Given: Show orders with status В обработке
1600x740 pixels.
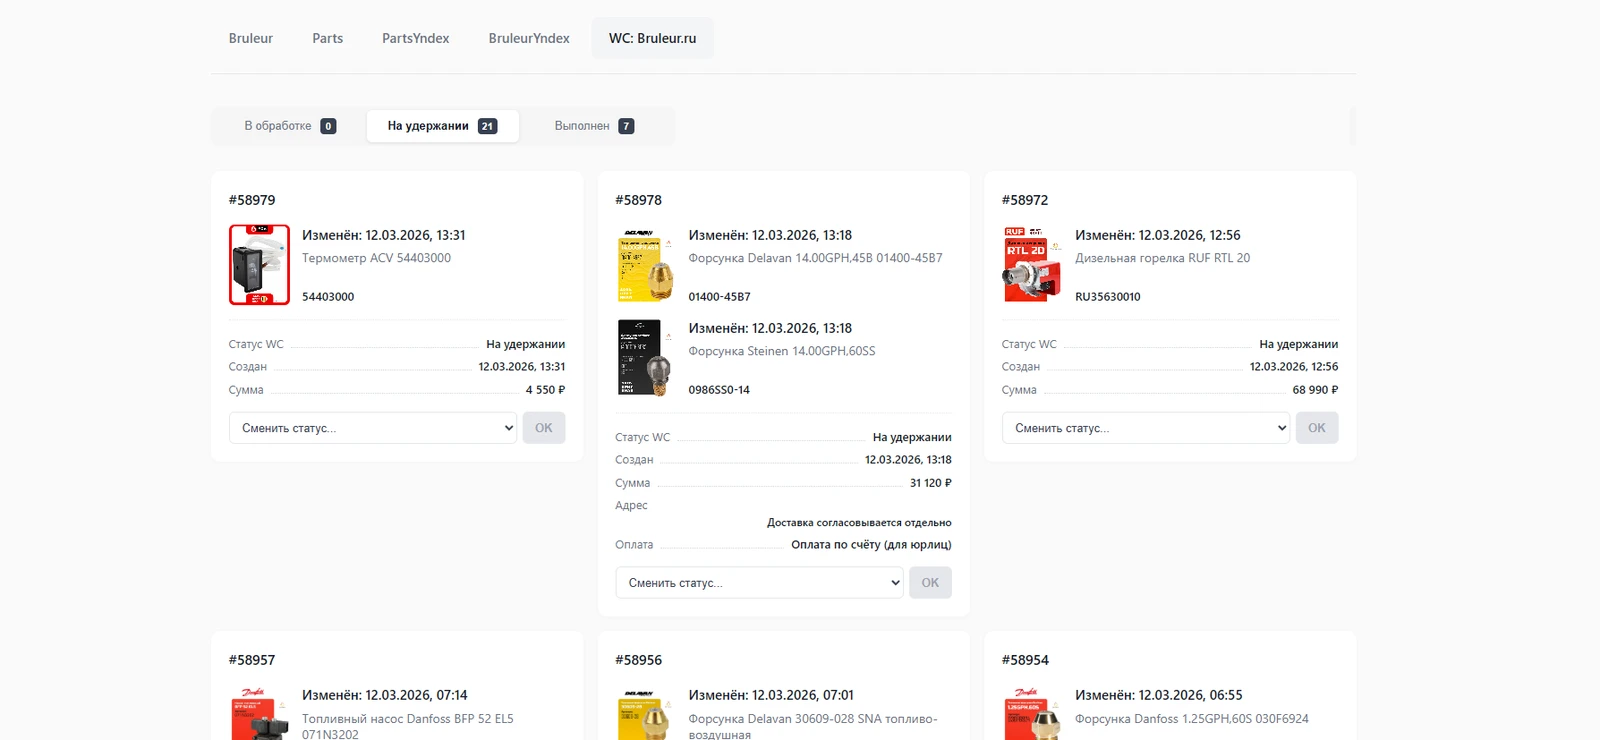Looking at the screenshot, I should pos(289,126).
